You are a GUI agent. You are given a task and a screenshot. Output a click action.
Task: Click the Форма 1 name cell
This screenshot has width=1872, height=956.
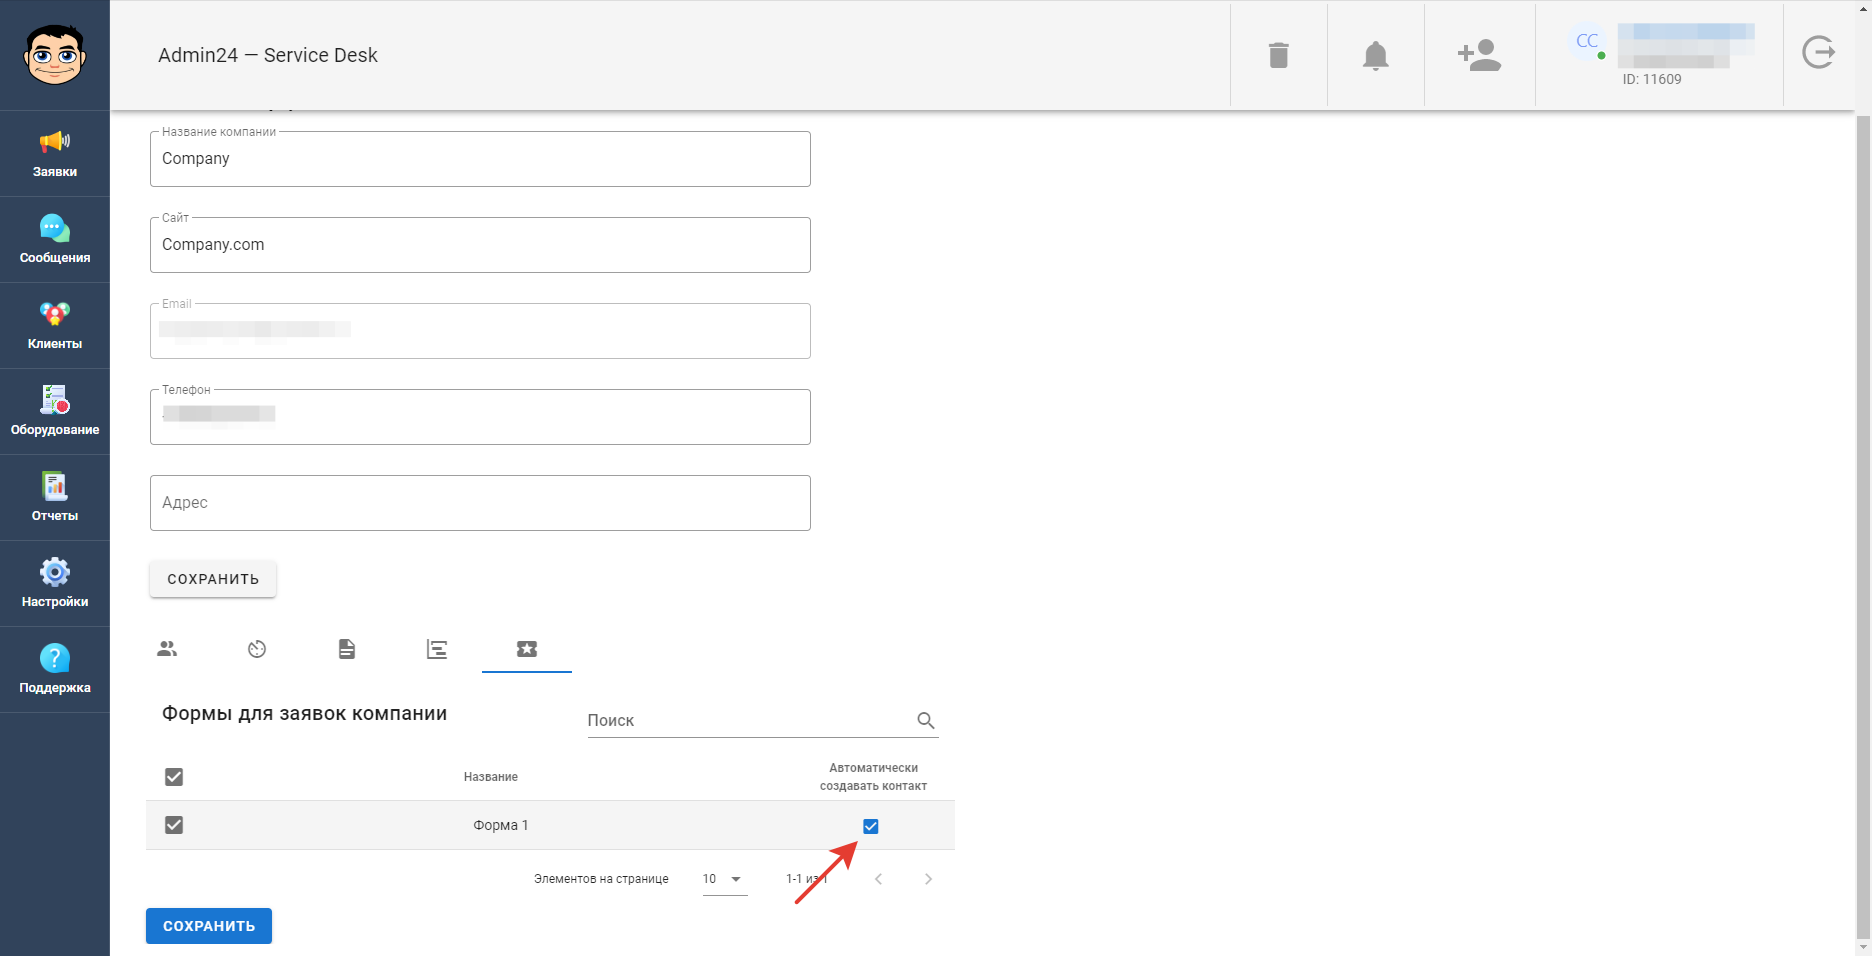click(501, 825)
